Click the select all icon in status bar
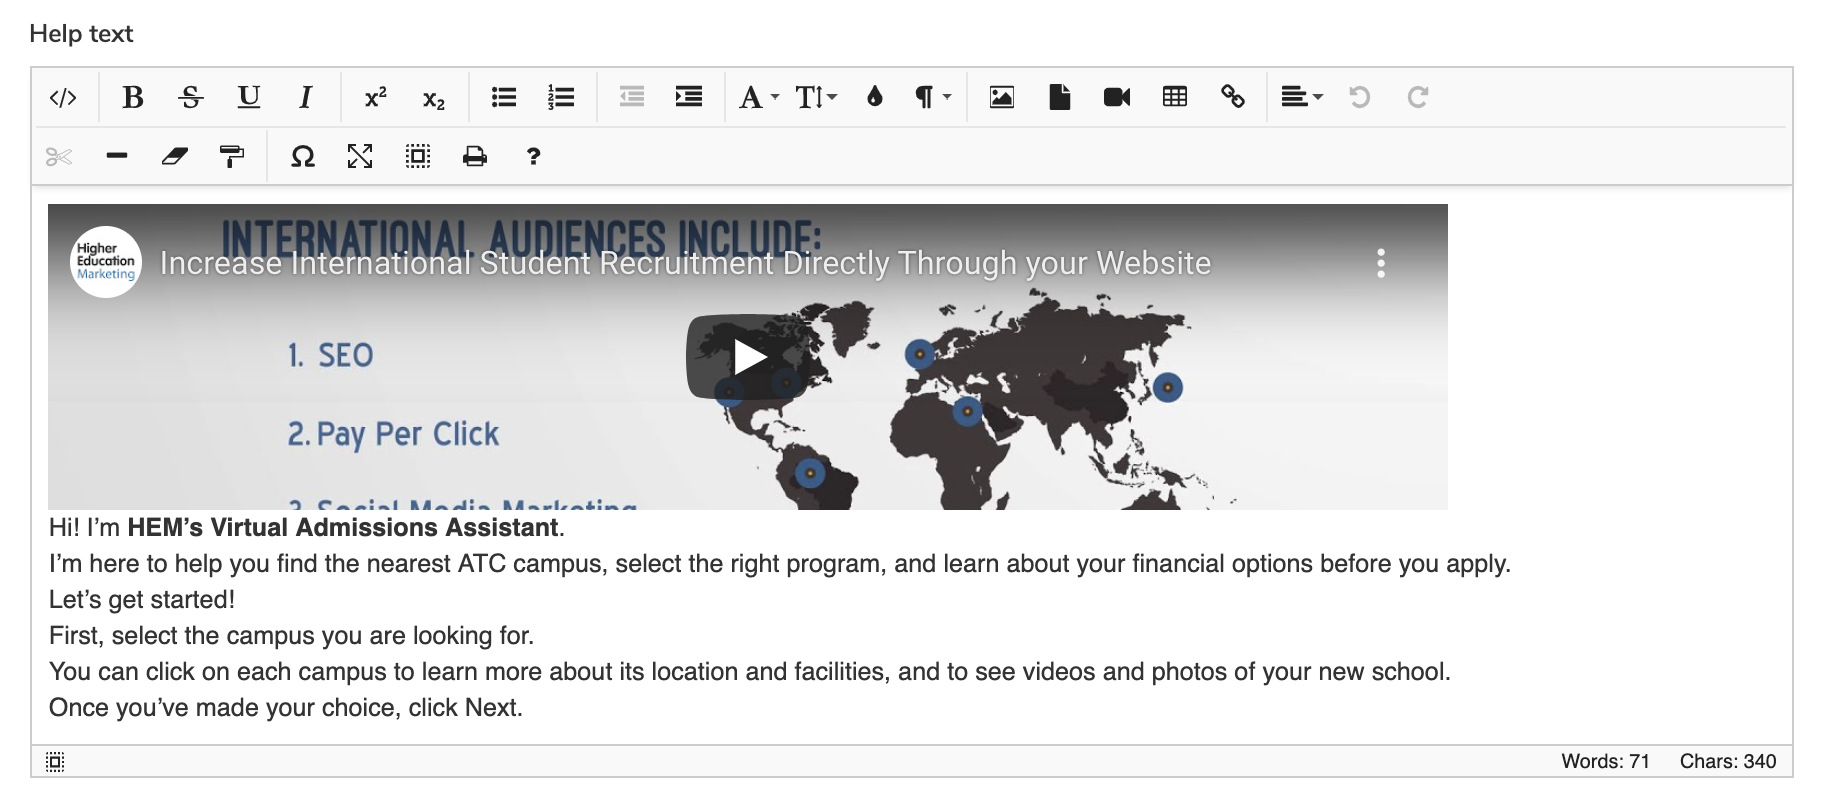 (x=55, y=762)
